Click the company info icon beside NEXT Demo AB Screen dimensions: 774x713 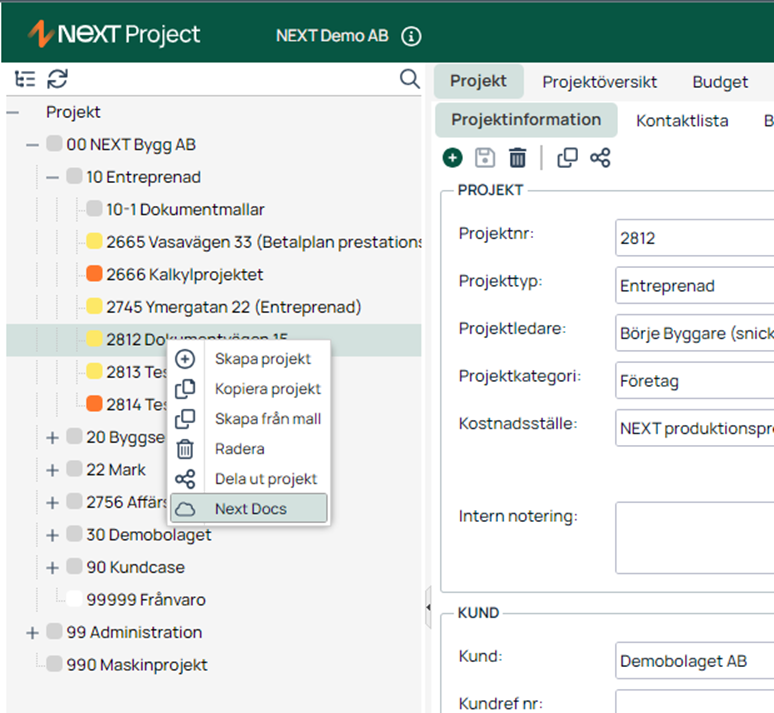pyautogui.click(x=411, y=36)
